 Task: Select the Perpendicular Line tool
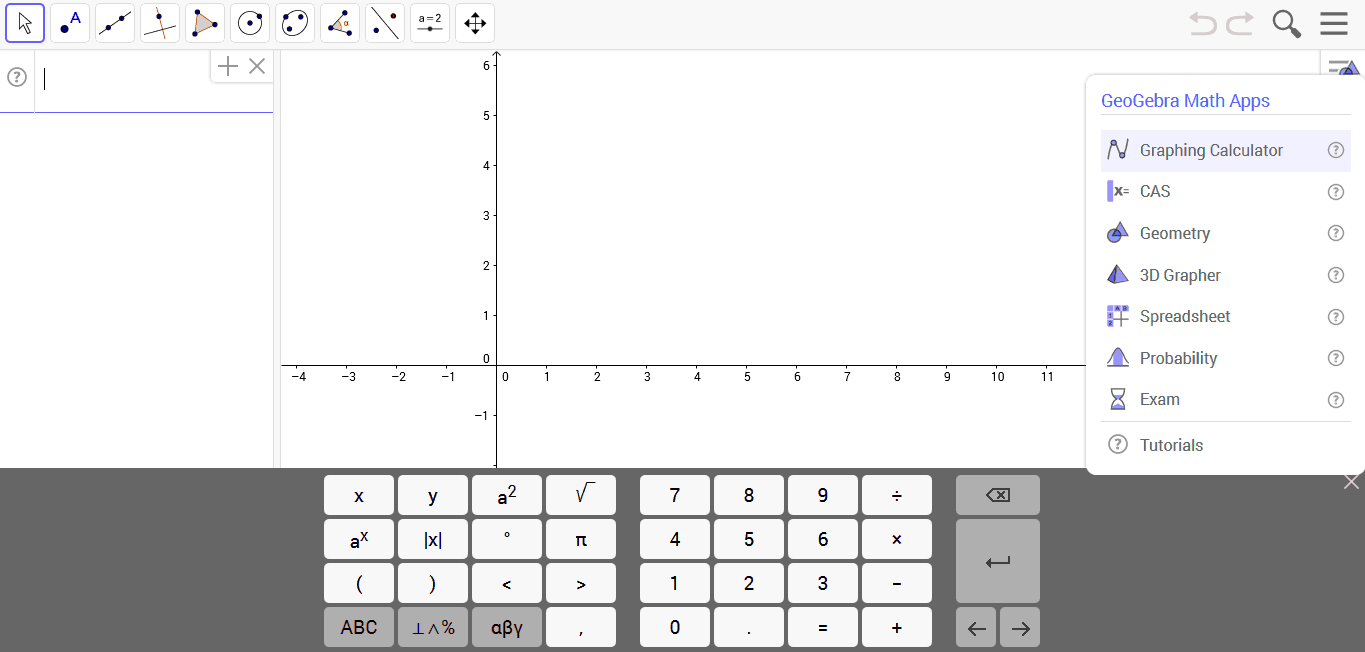point(160,23)
